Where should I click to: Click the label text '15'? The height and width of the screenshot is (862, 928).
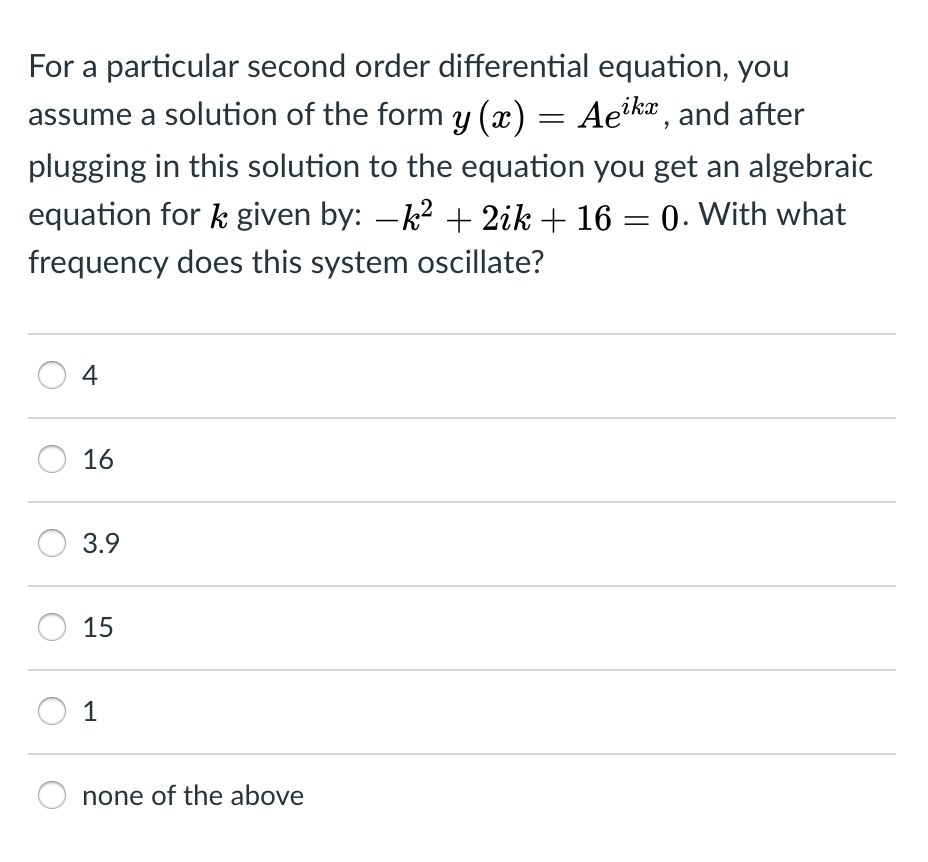click(x=98, y=627)
